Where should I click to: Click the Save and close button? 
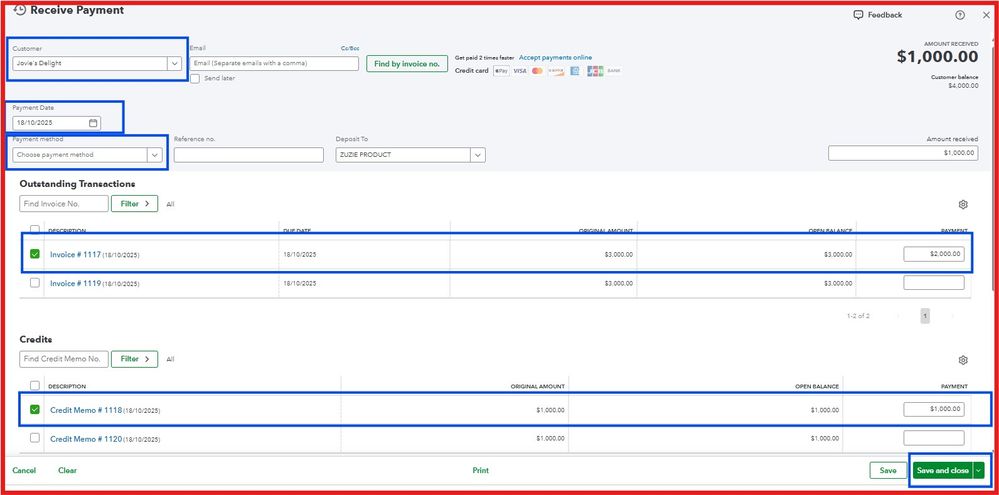(943, 471)
